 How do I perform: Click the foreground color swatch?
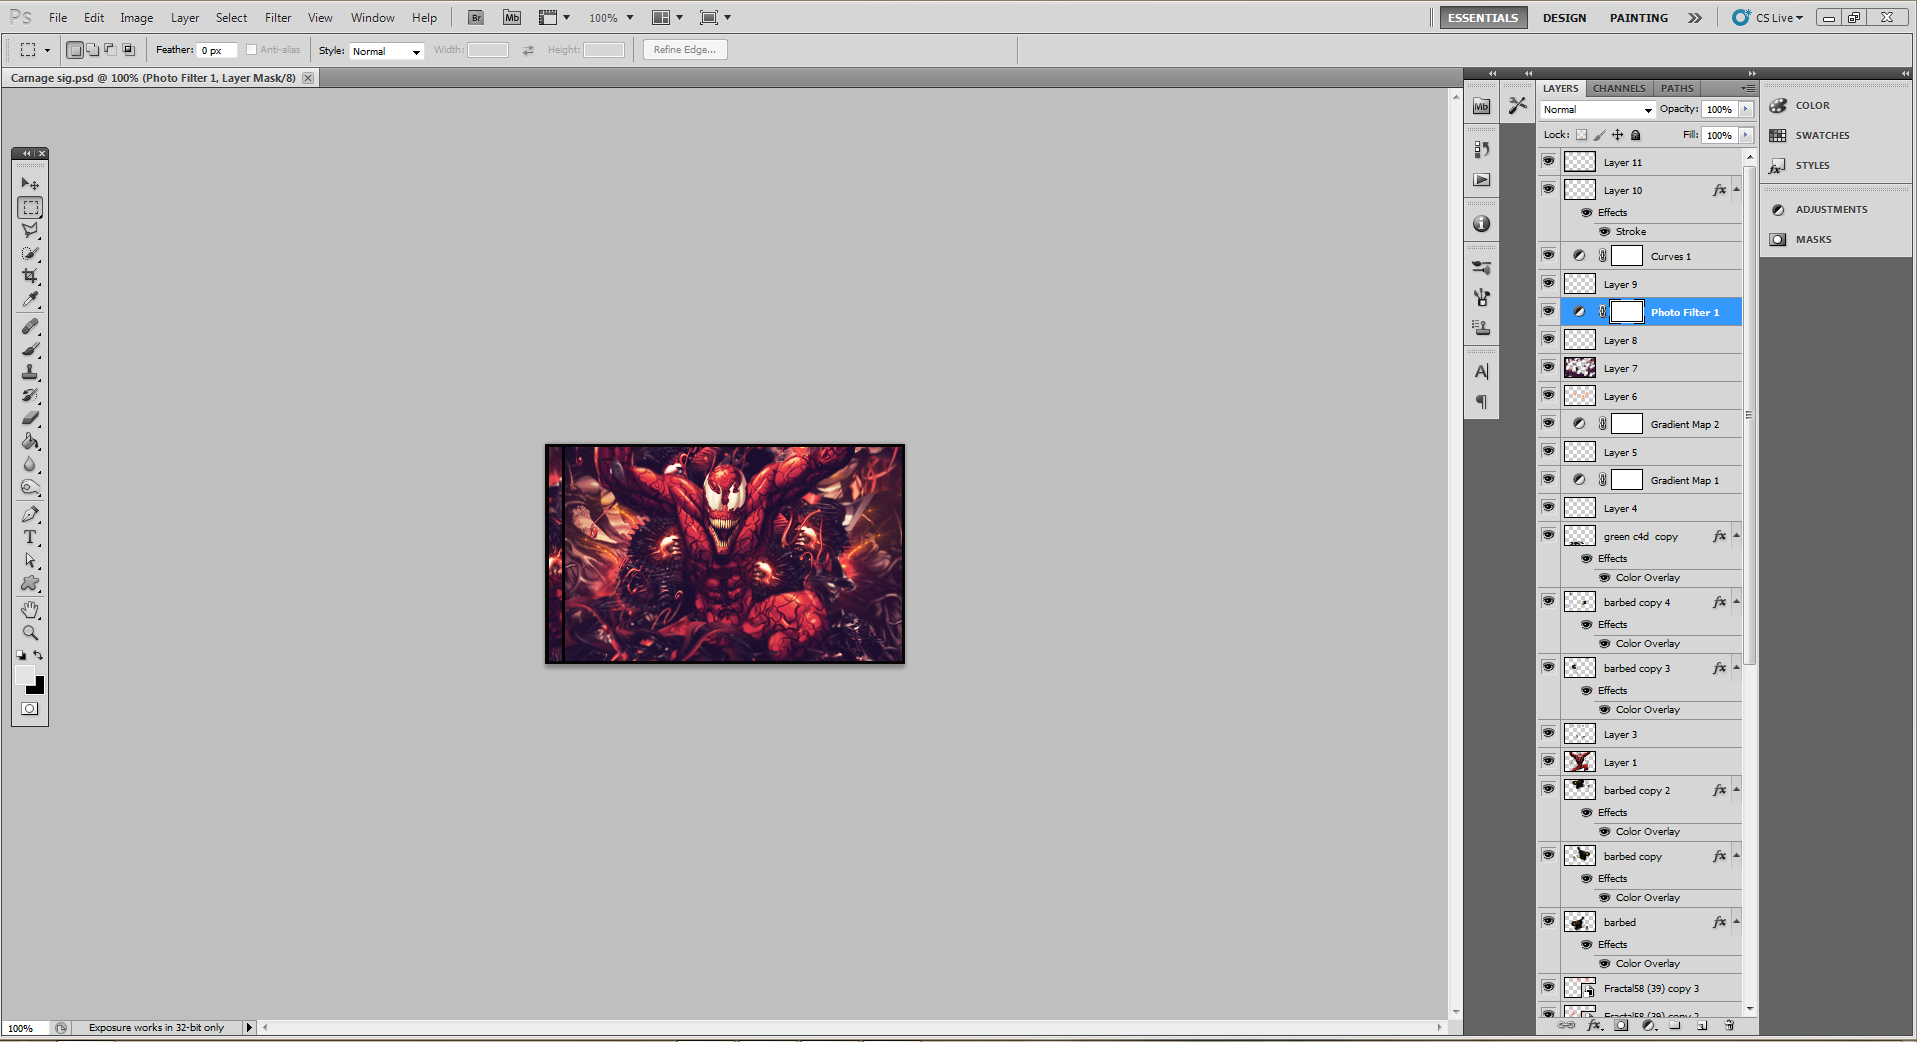[x=24, y=675]
